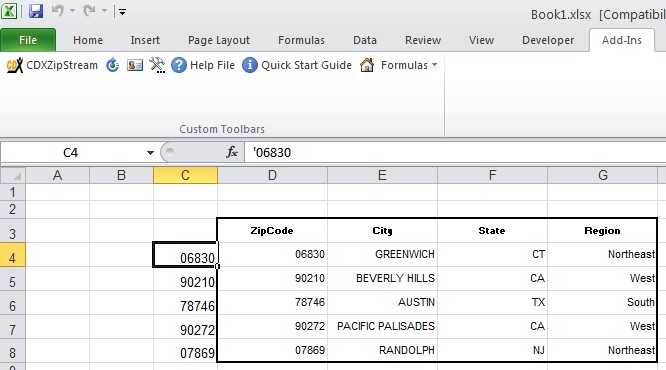Image resolution: width=666 pixels, height=370 pixels.
Task: Select the NJ state cell
Action: click(x=492, y=350)
